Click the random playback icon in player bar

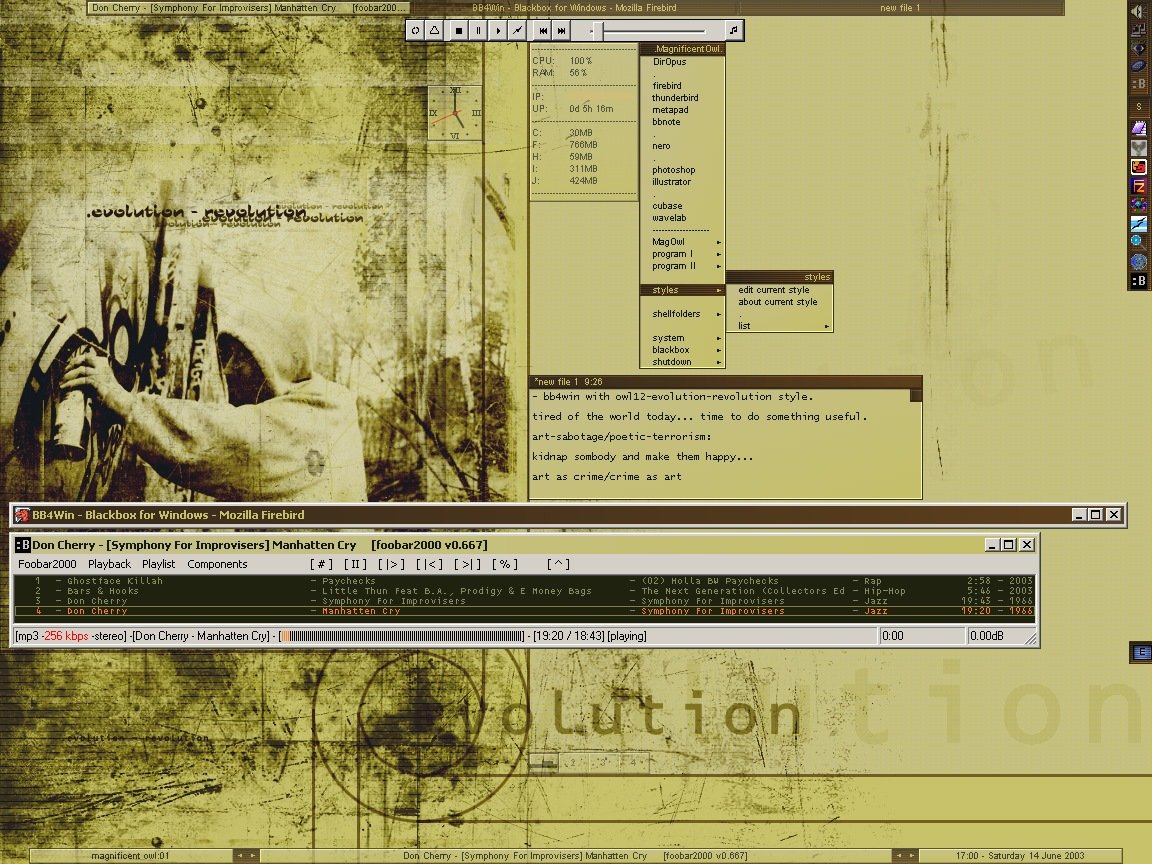[x=517, y=30]
